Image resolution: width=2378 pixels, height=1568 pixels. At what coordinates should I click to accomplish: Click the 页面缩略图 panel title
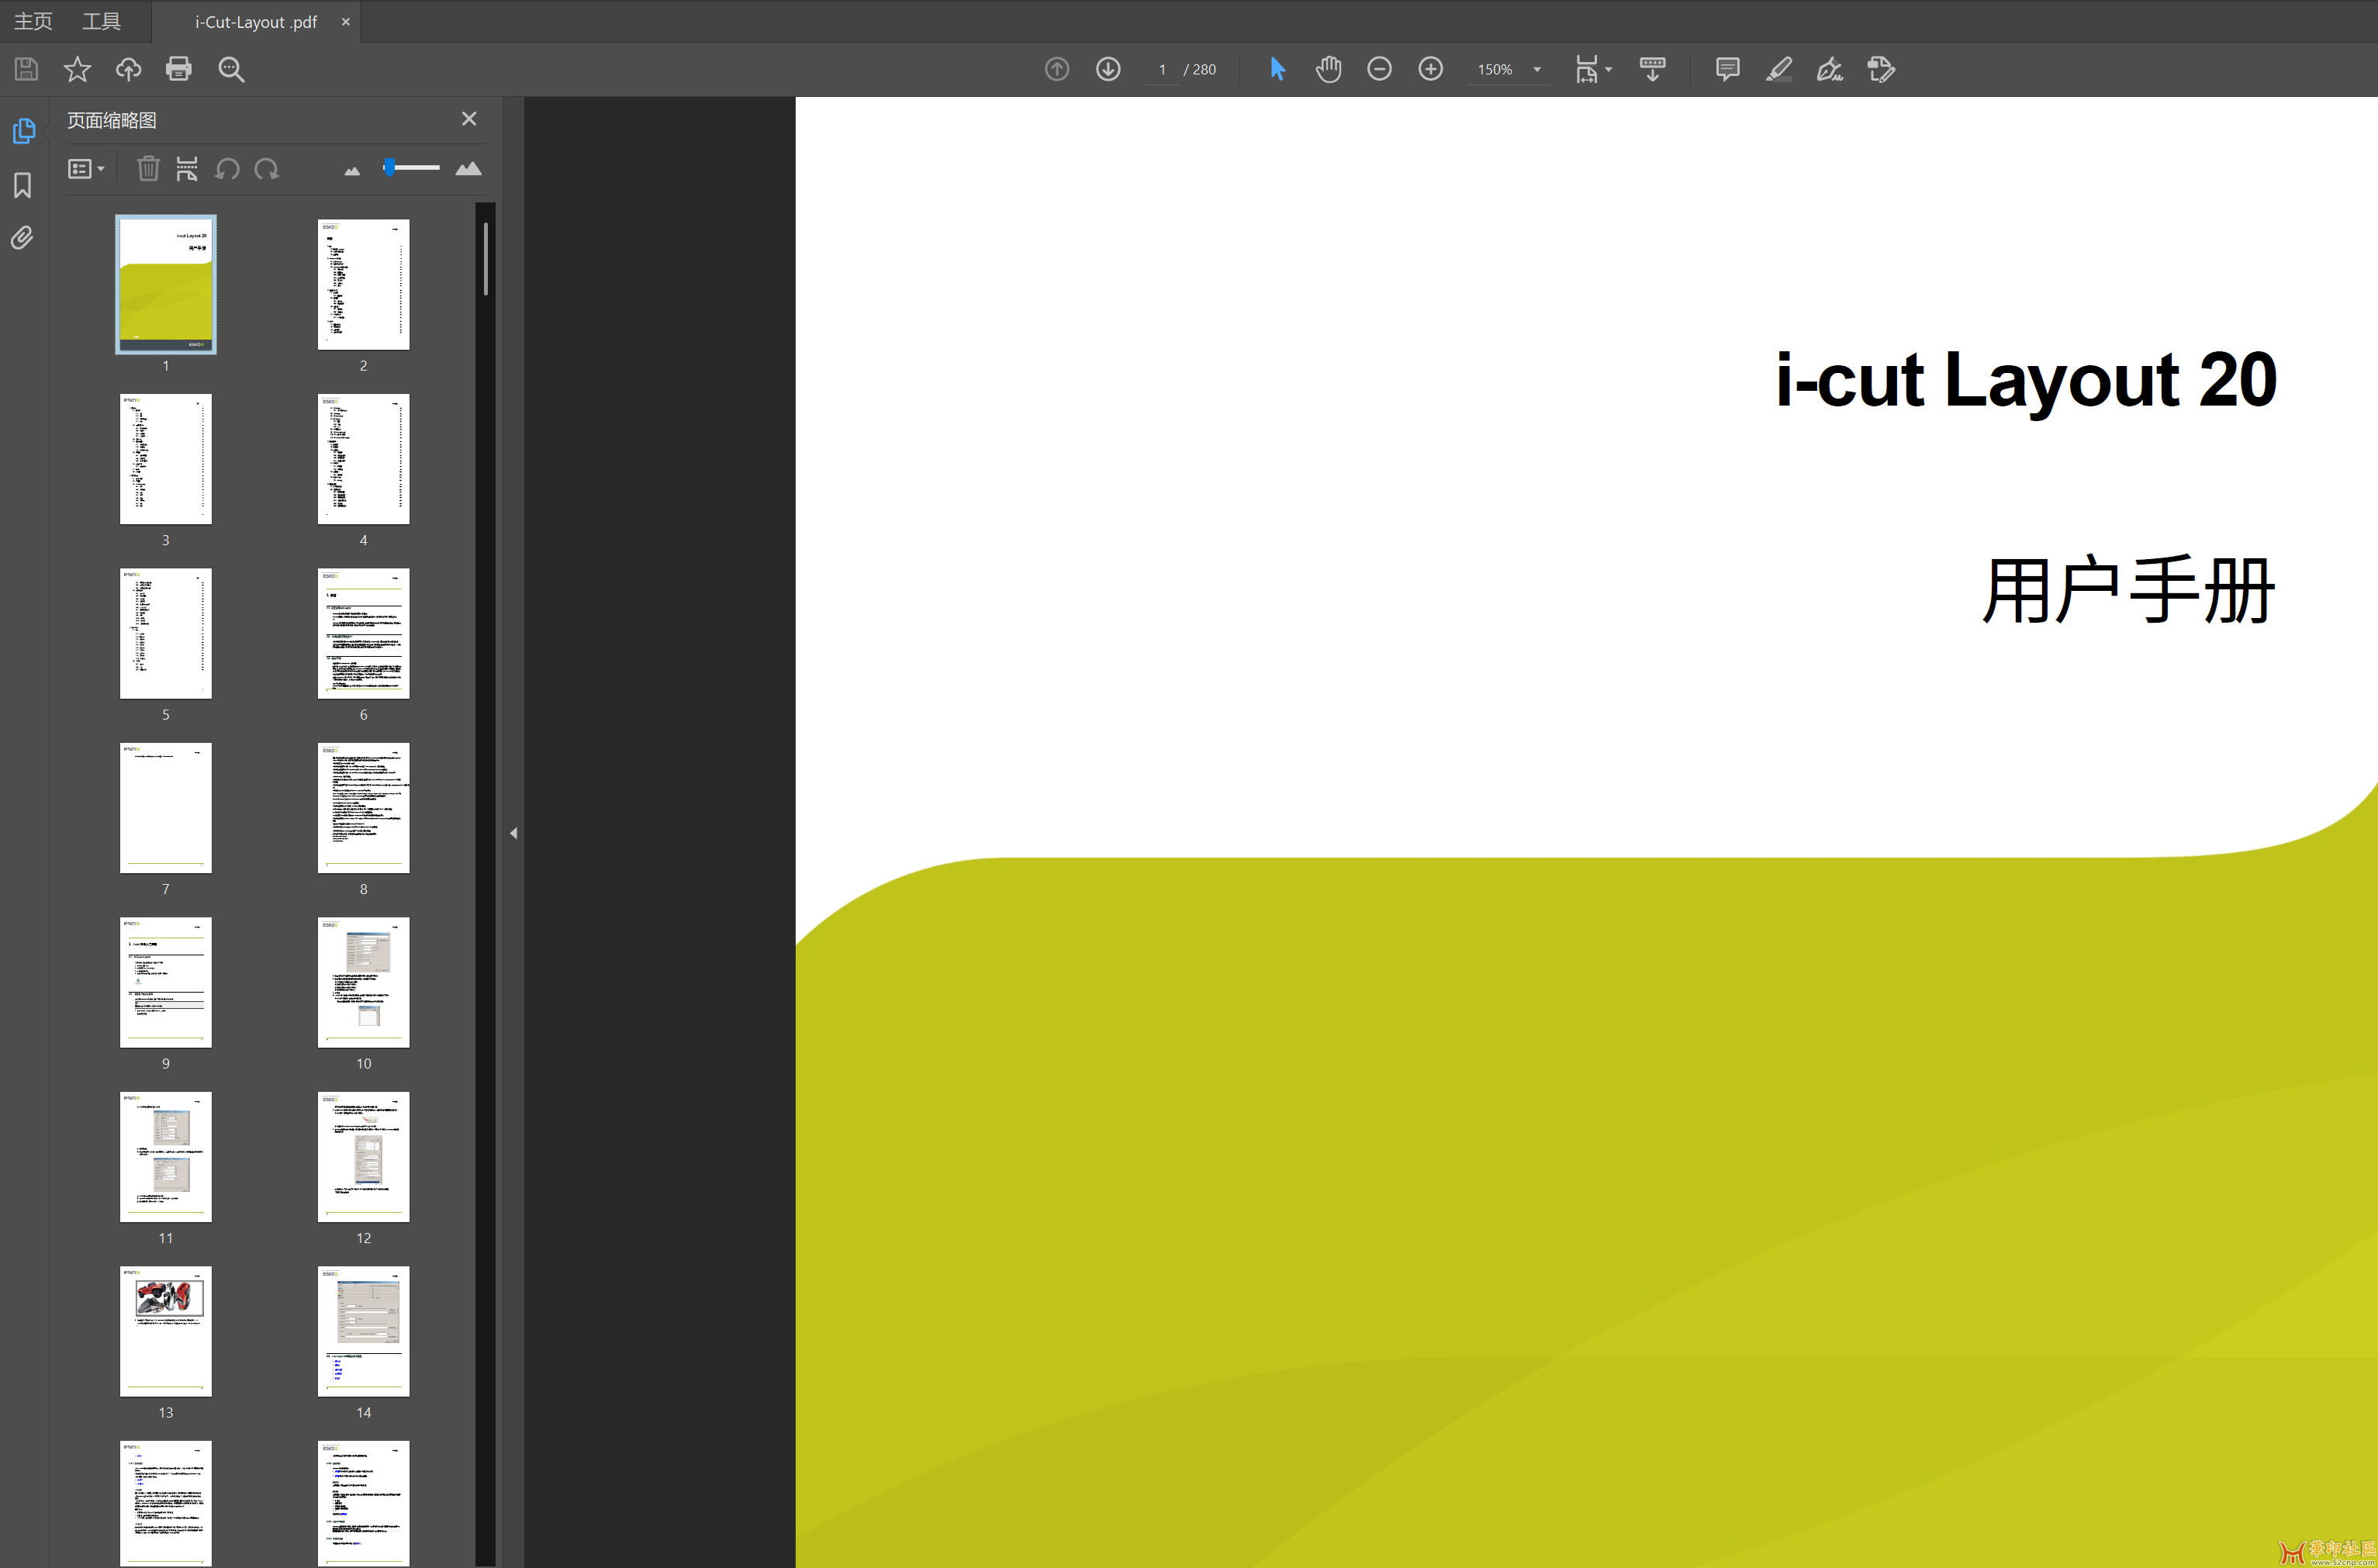click(112, 120)
